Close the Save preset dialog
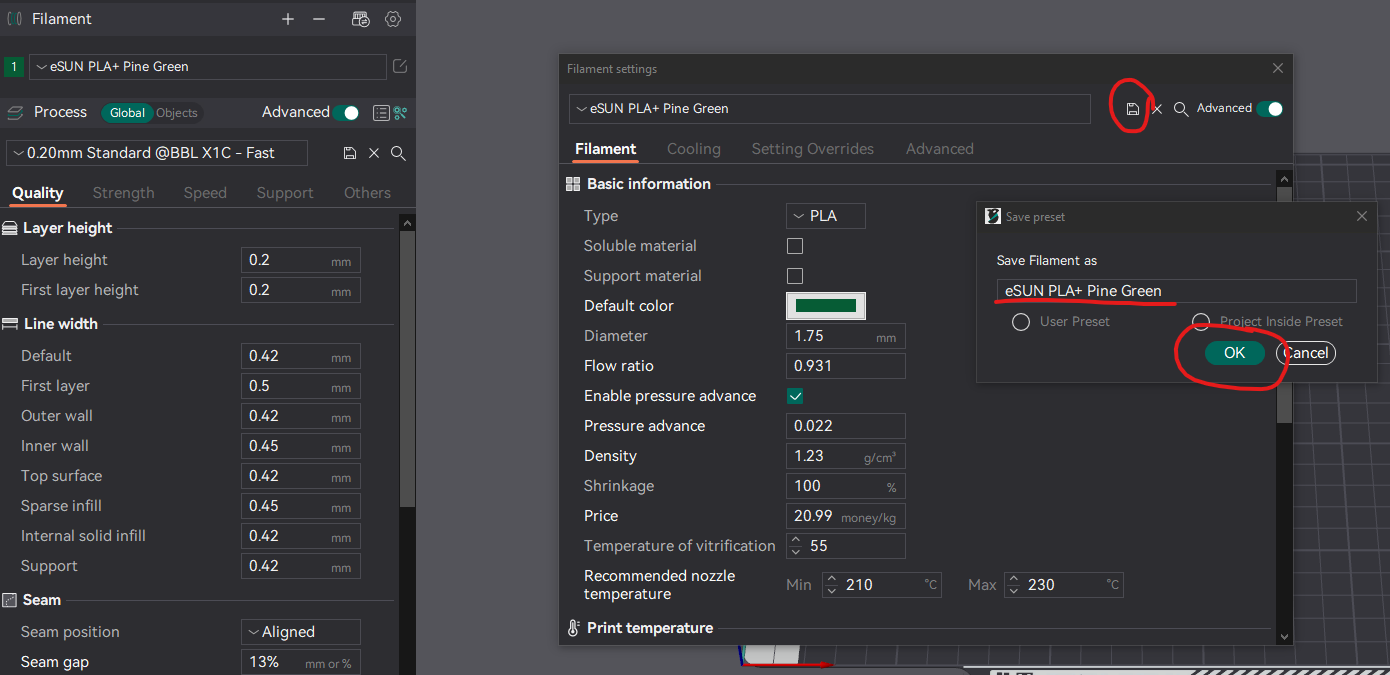This screenshot has width=1390, height=675. (1361, 216)
